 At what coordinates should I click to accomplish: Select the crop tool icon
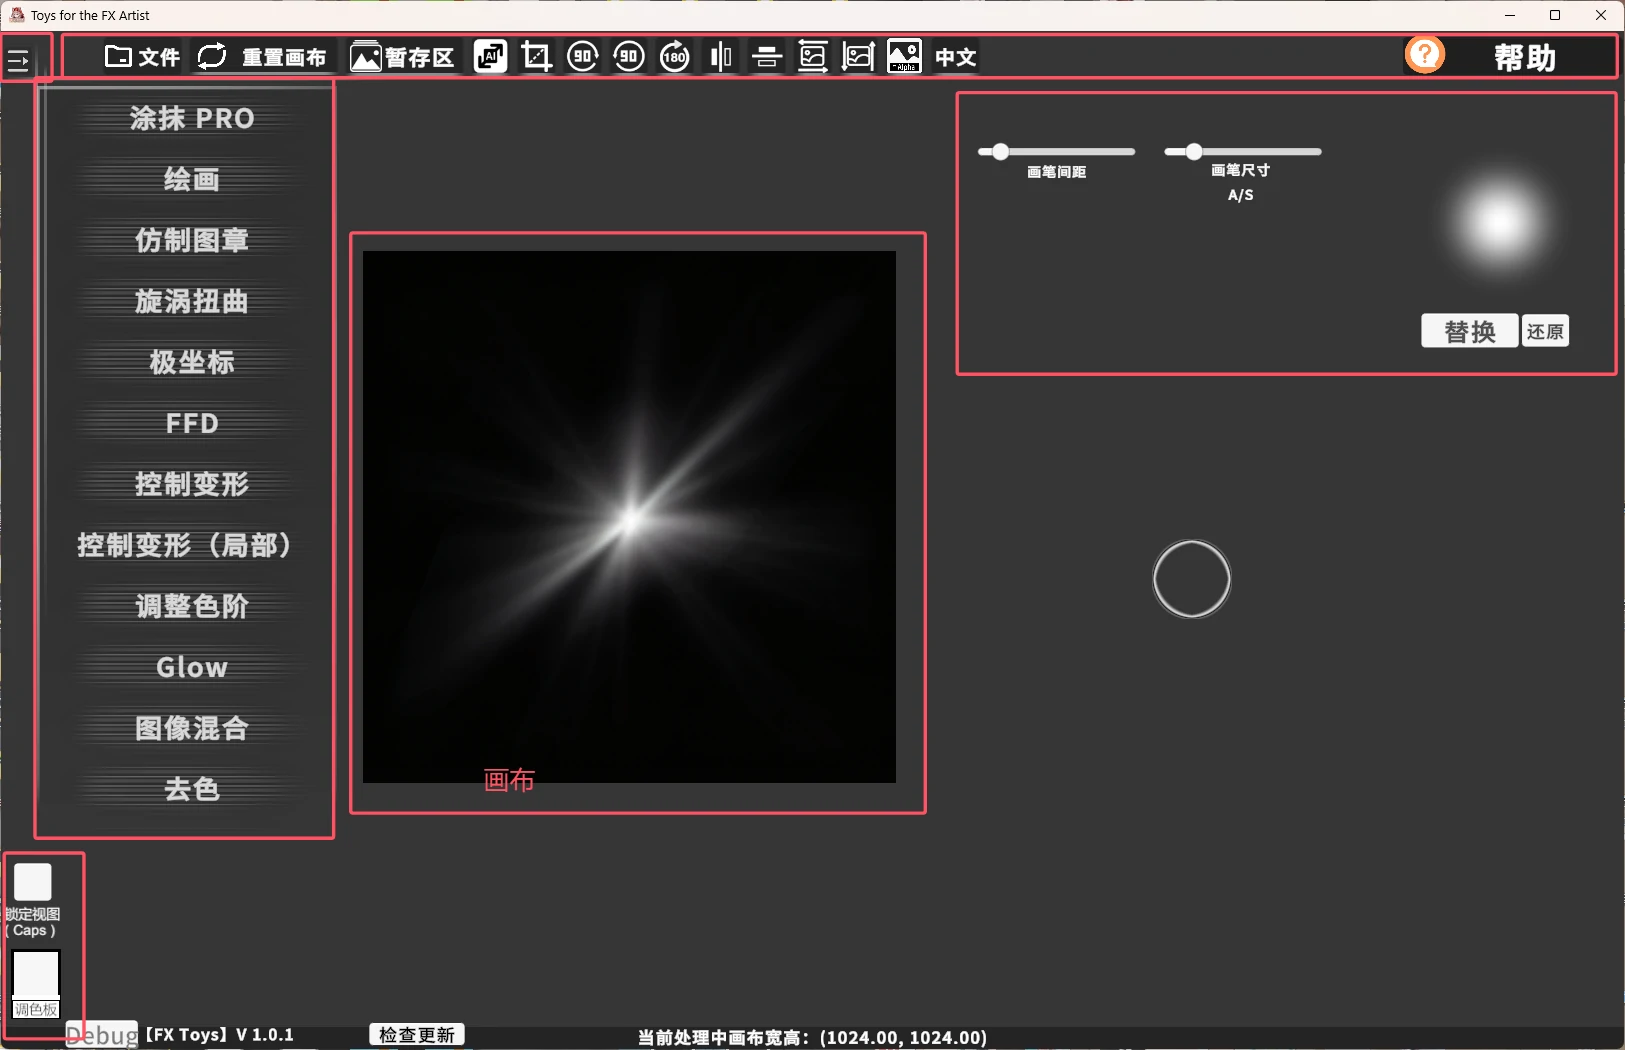click(x=536, y=57)
